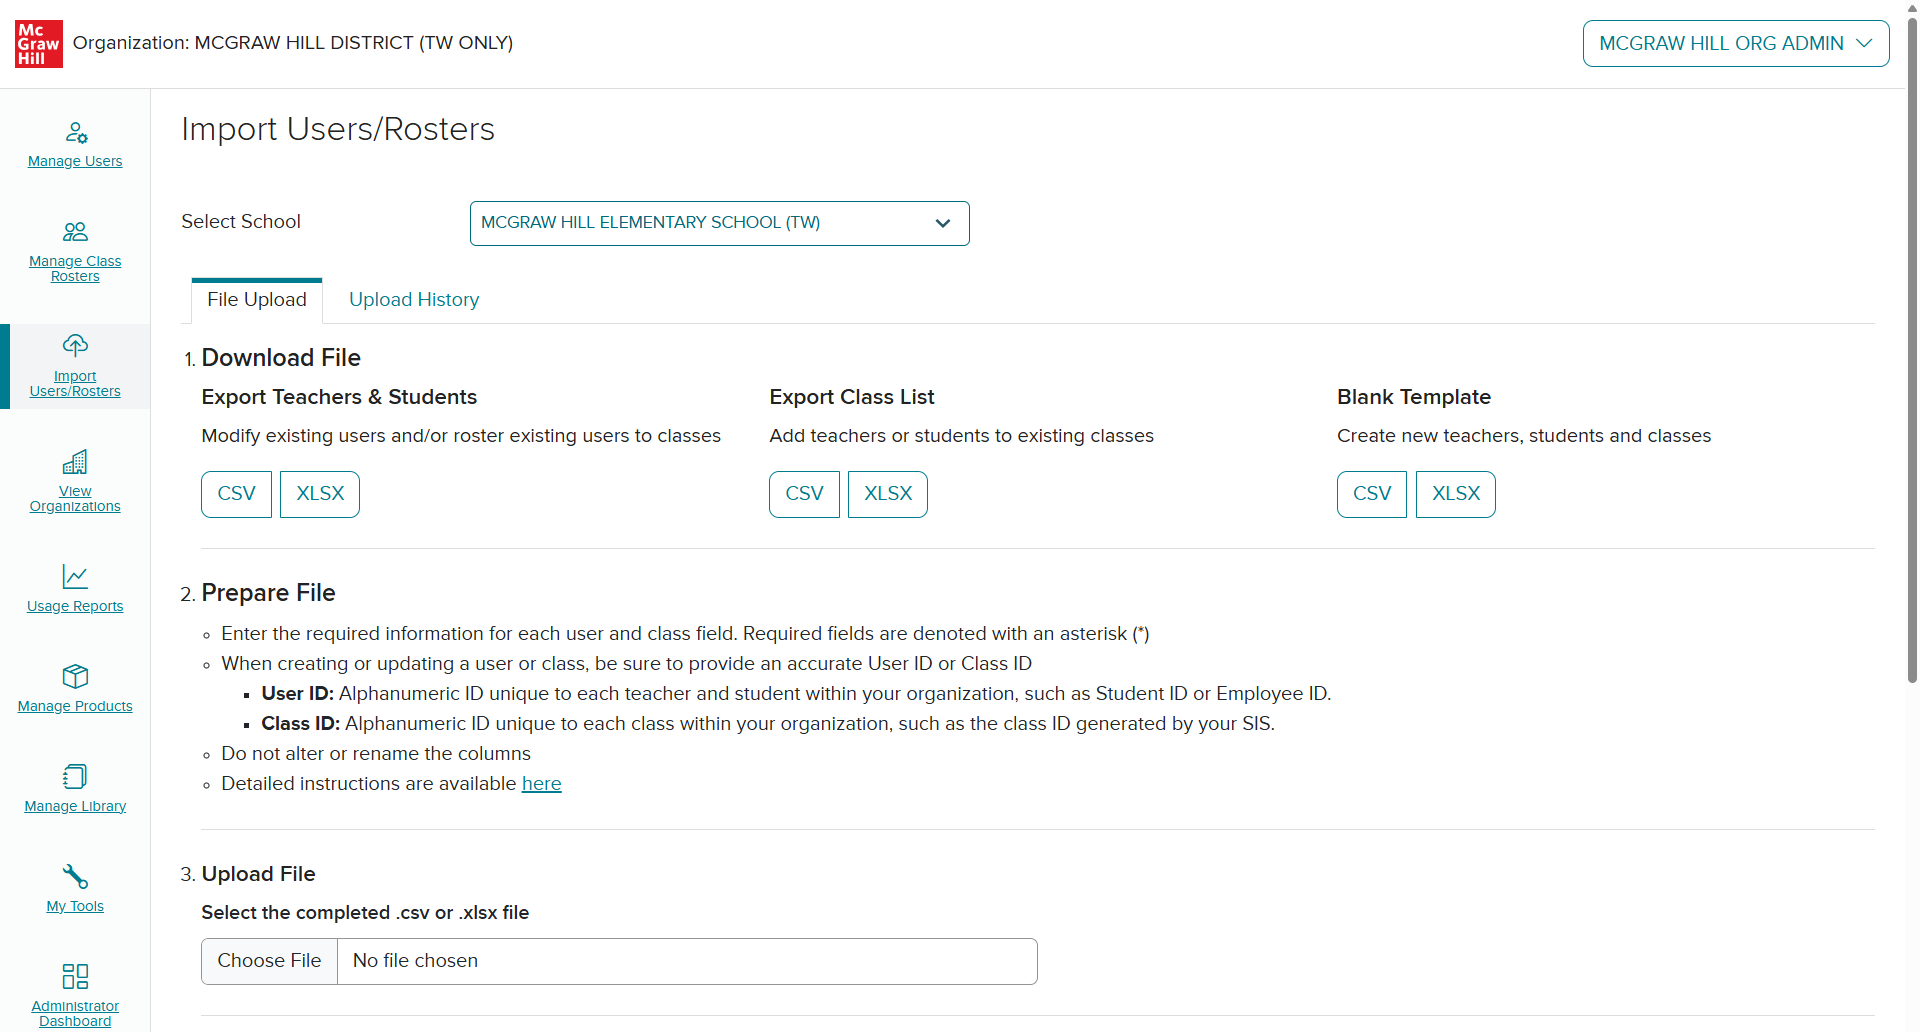
Task: Click the Choose File button
Action: 269,961
